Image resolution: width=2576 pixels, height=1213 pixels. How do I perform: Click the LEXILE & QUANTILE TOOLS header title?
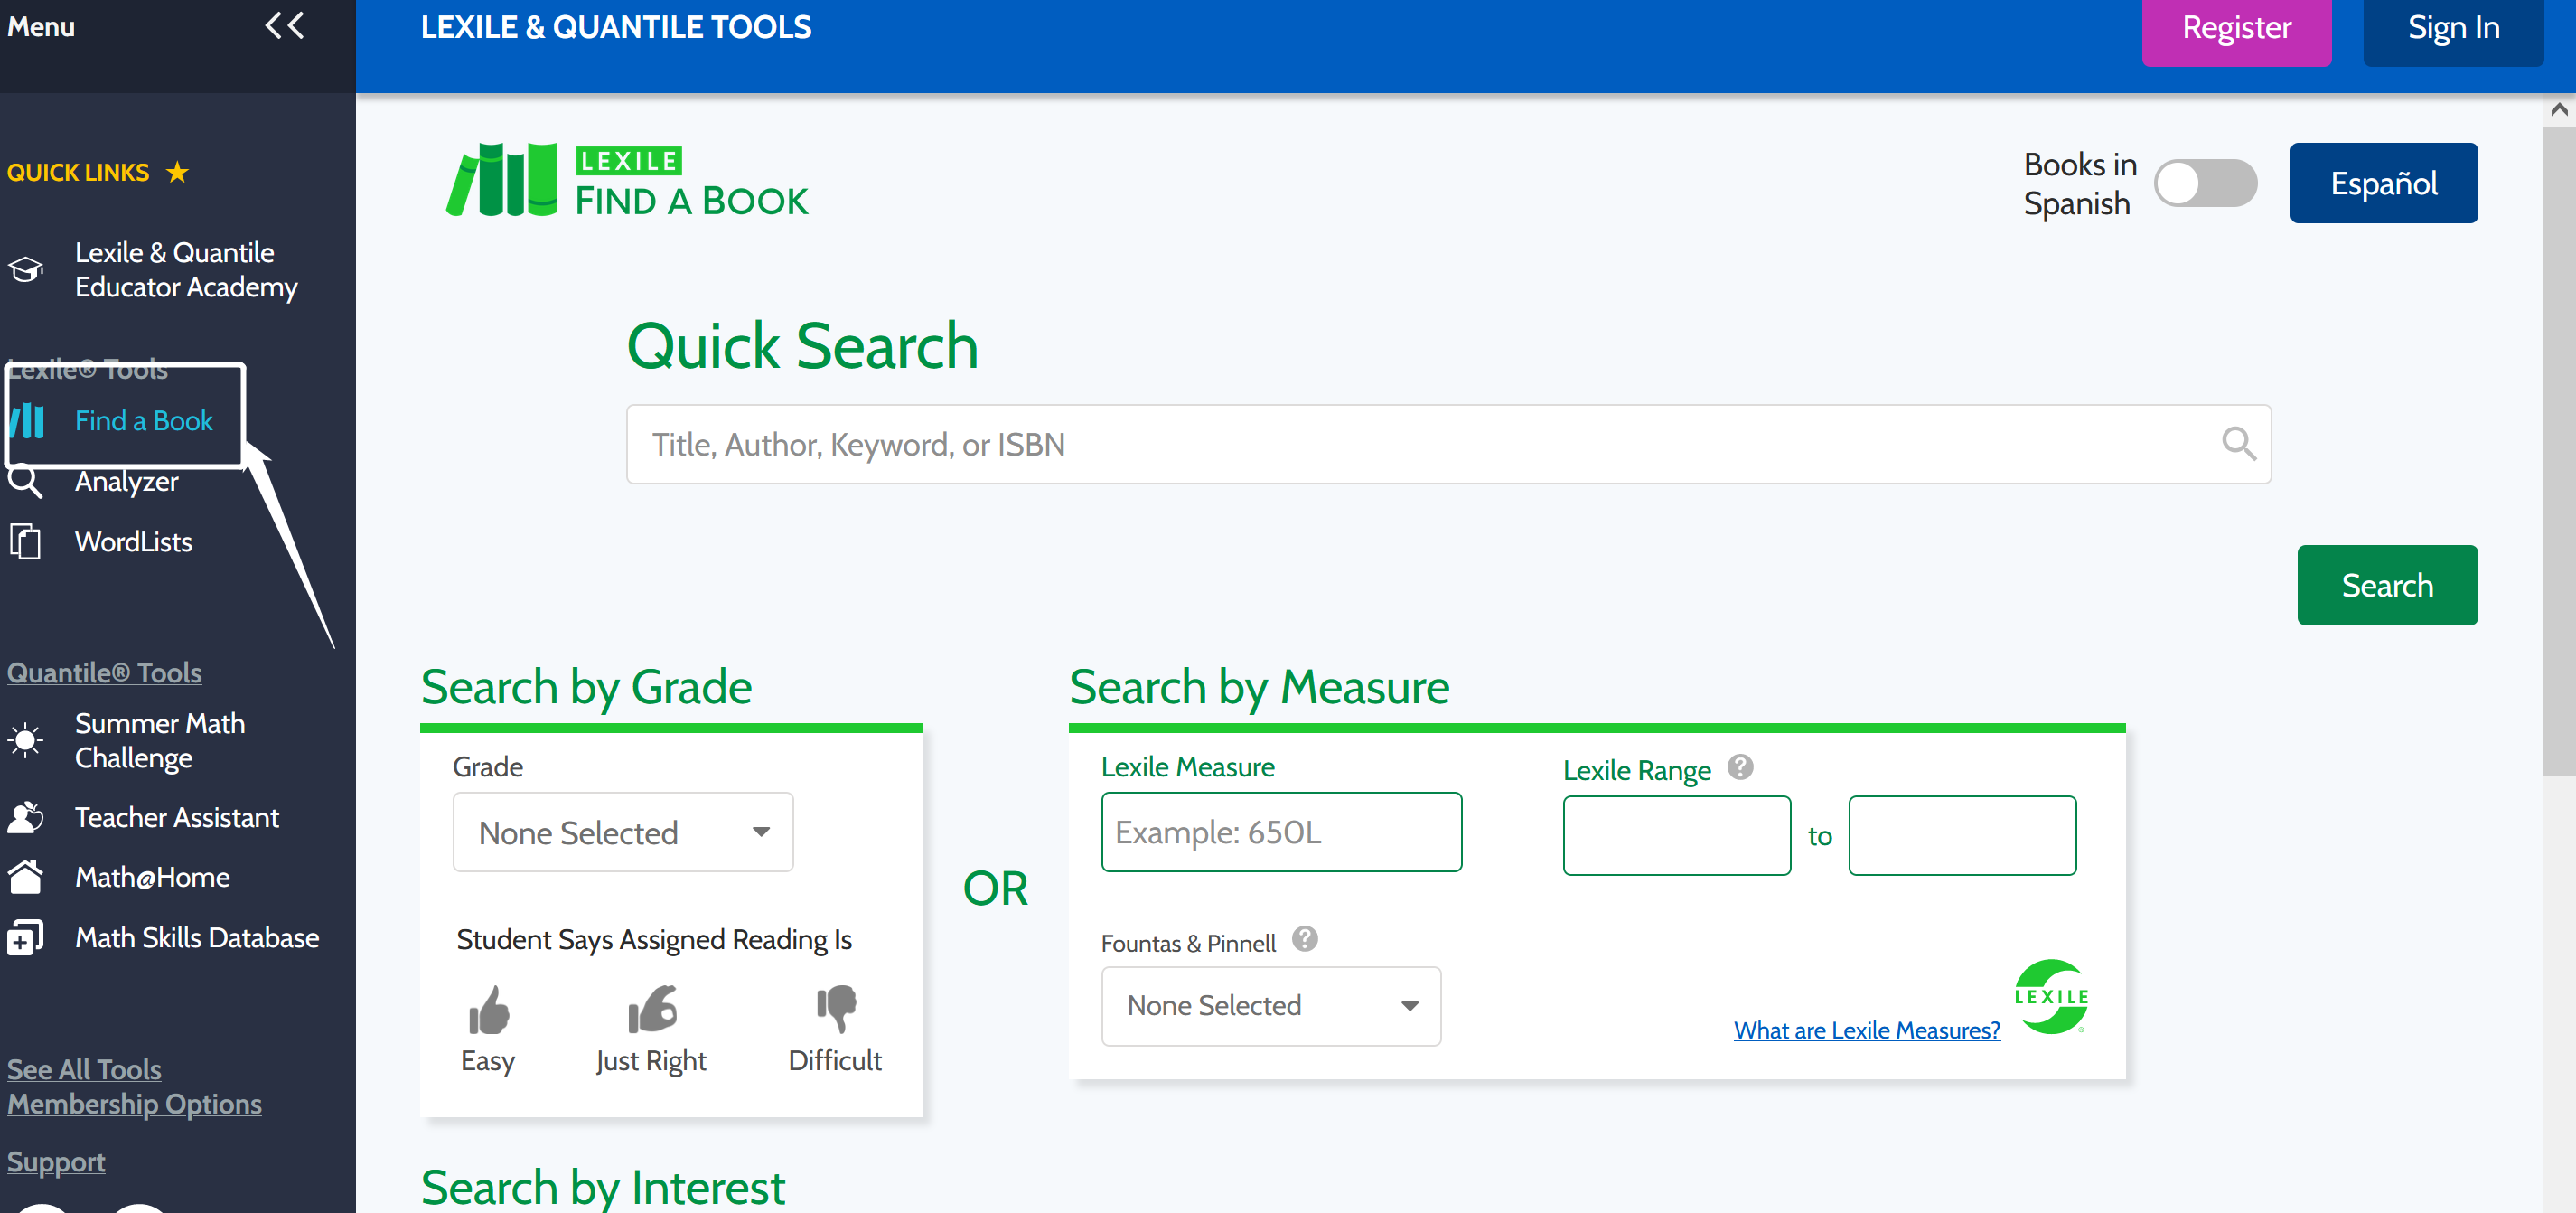[616, 27]
